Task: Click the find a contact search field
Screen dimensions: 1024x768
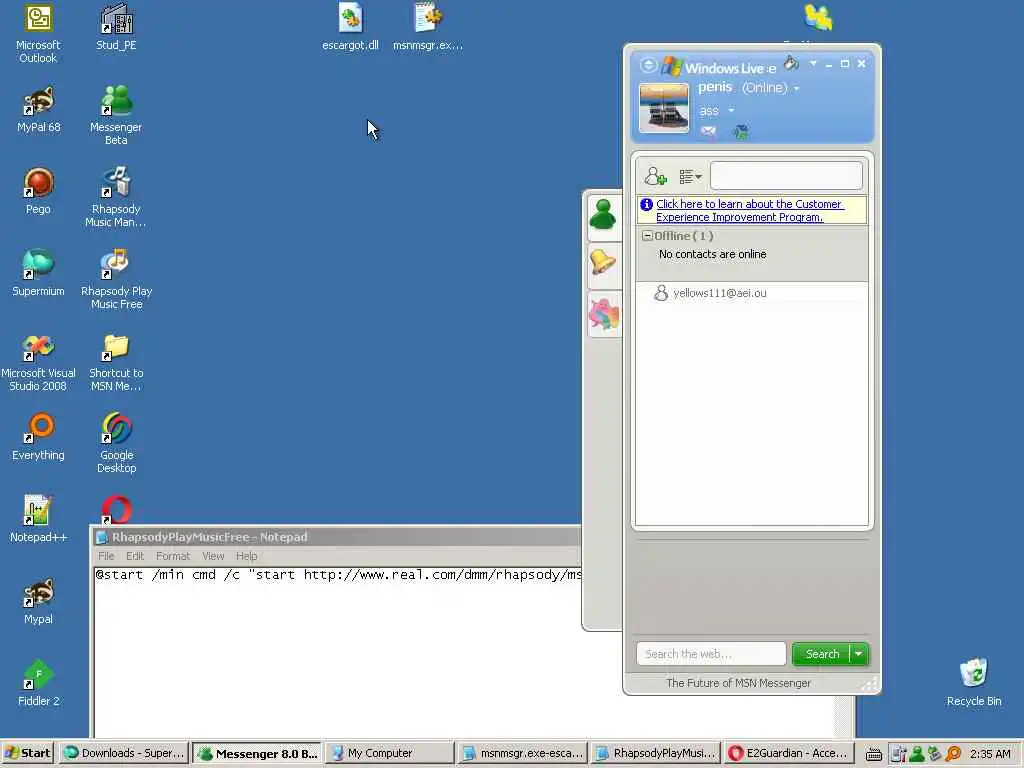Action: [x=786, y=176]
